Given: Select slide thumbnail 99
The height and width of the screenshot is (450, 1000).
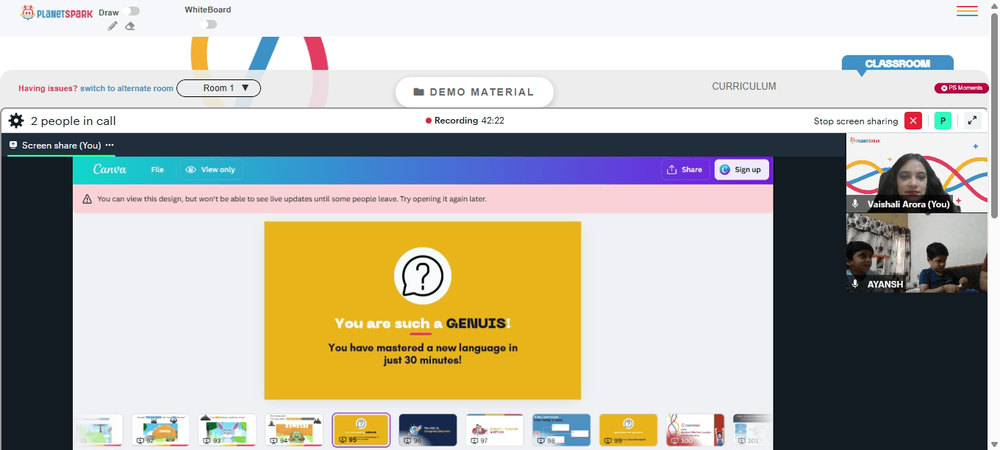Looking at the screenshot, I should [x=629, y=430].
